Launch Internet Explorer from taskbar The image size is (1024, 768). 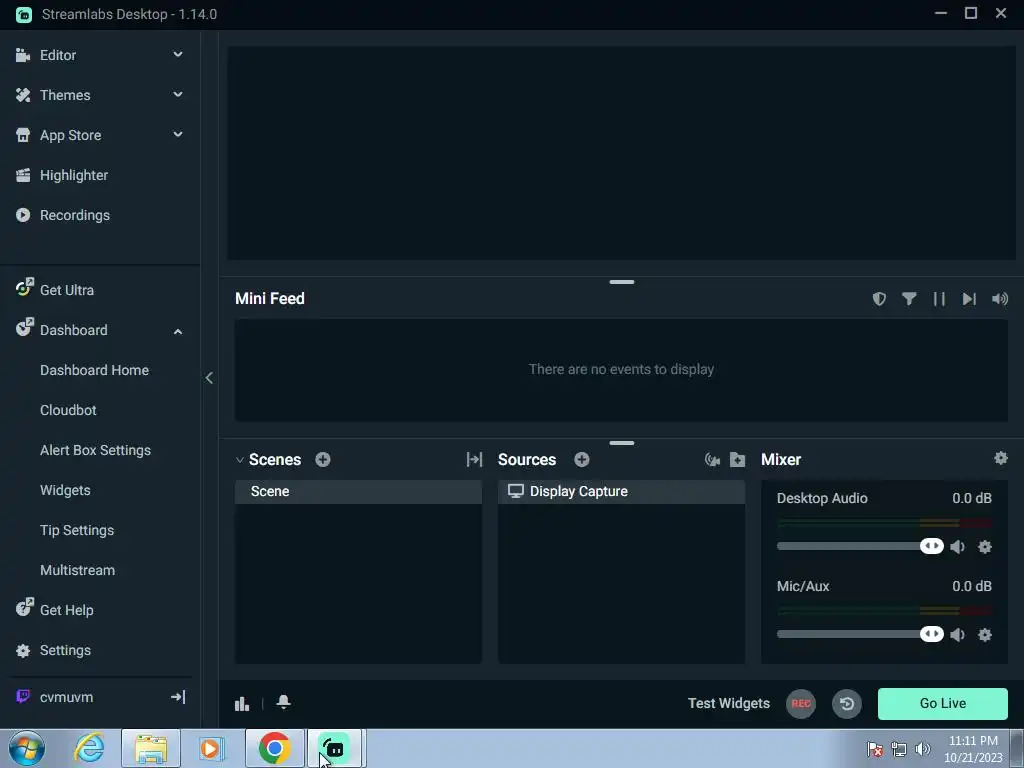pos(89,748)
